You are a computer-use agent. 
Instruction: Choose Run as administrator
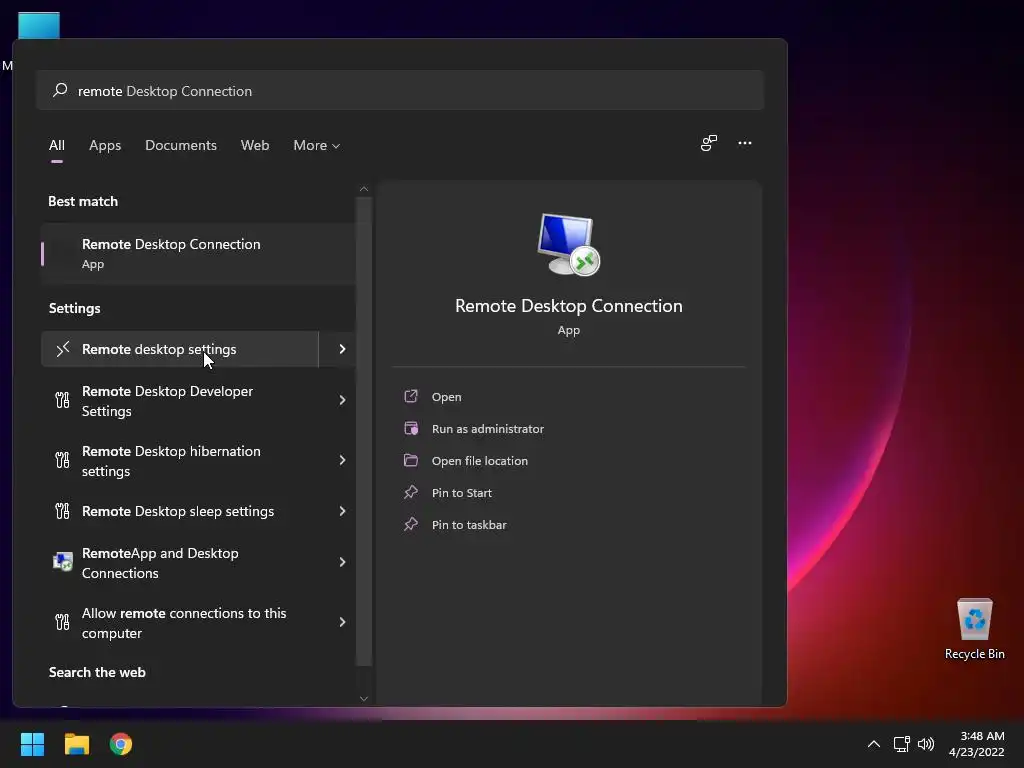point(488,429)
